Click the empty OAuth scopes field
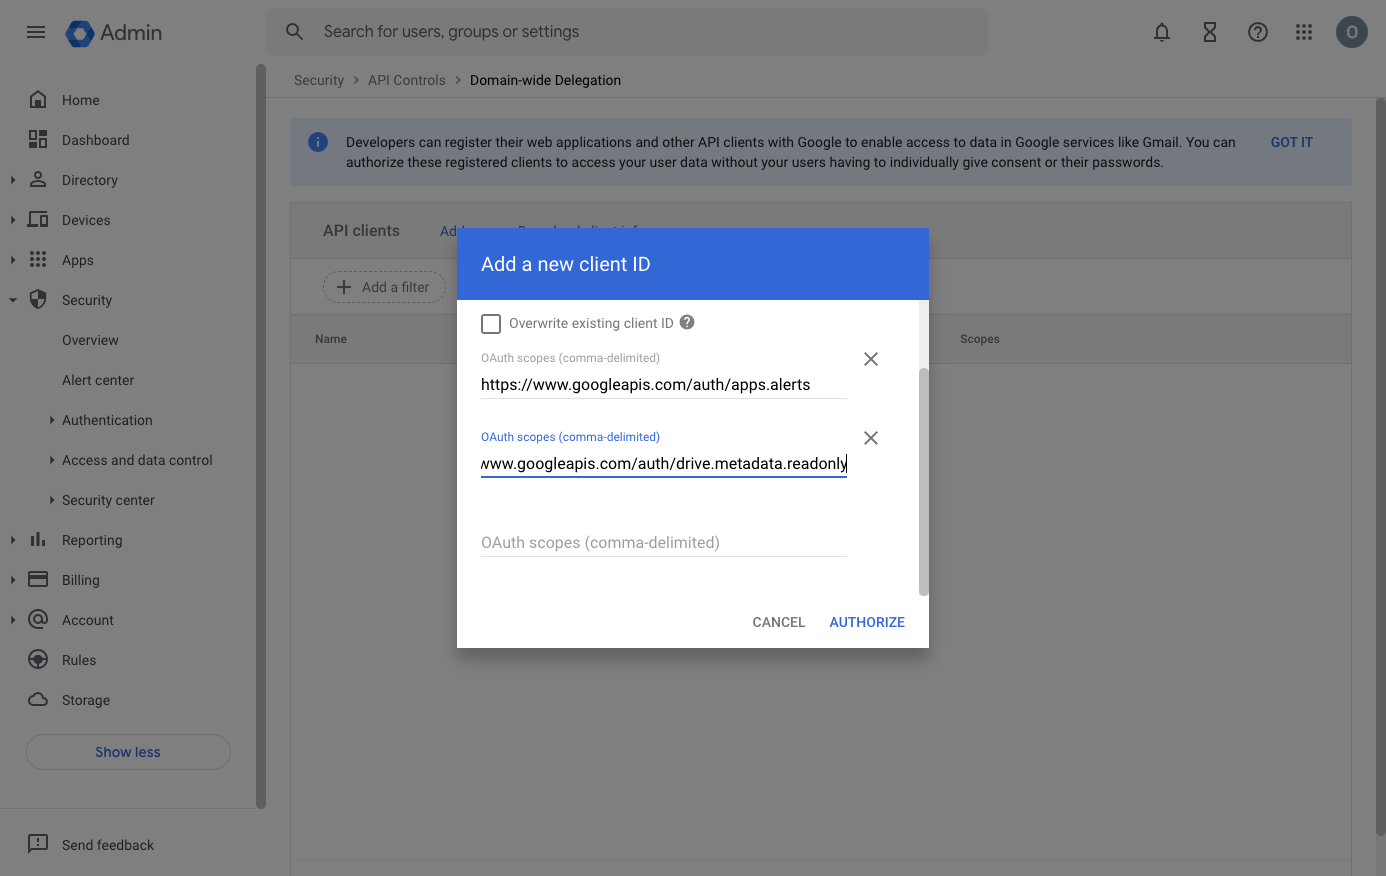Viewport: 1386px width, 876px height. 663,543
